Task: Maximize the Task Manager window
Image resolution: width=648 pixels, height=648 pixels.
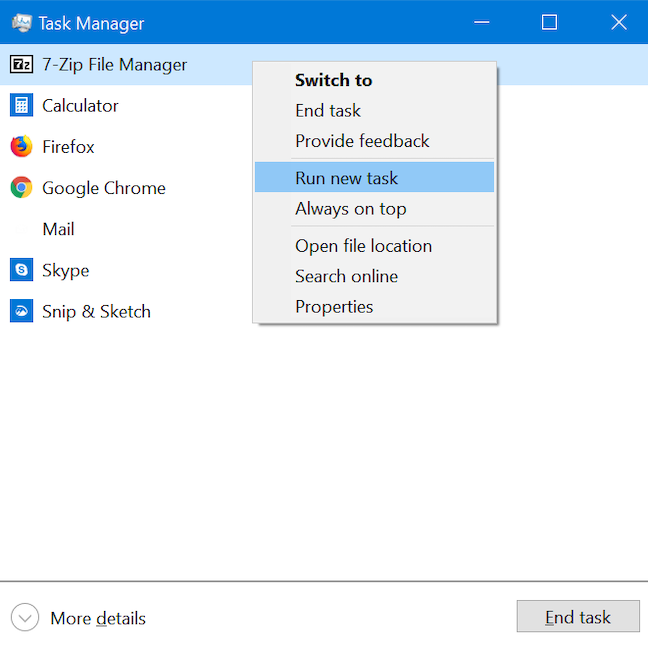Action: (549, 22)
